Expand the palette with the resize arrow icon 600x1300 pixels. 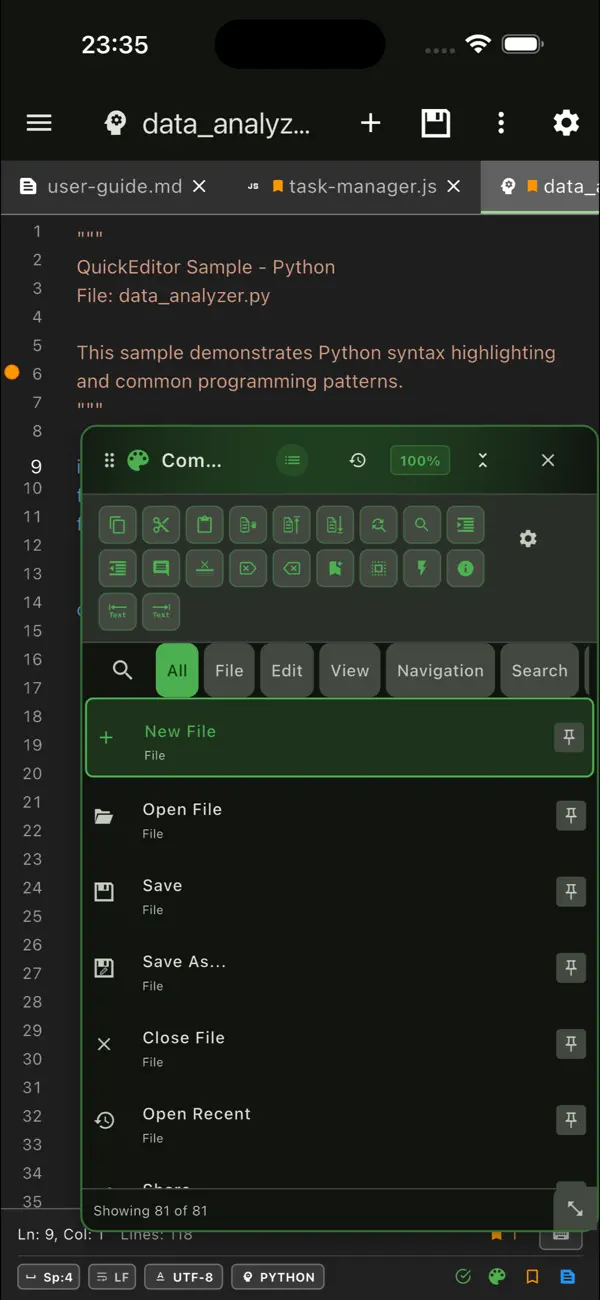coord(575,1208)
